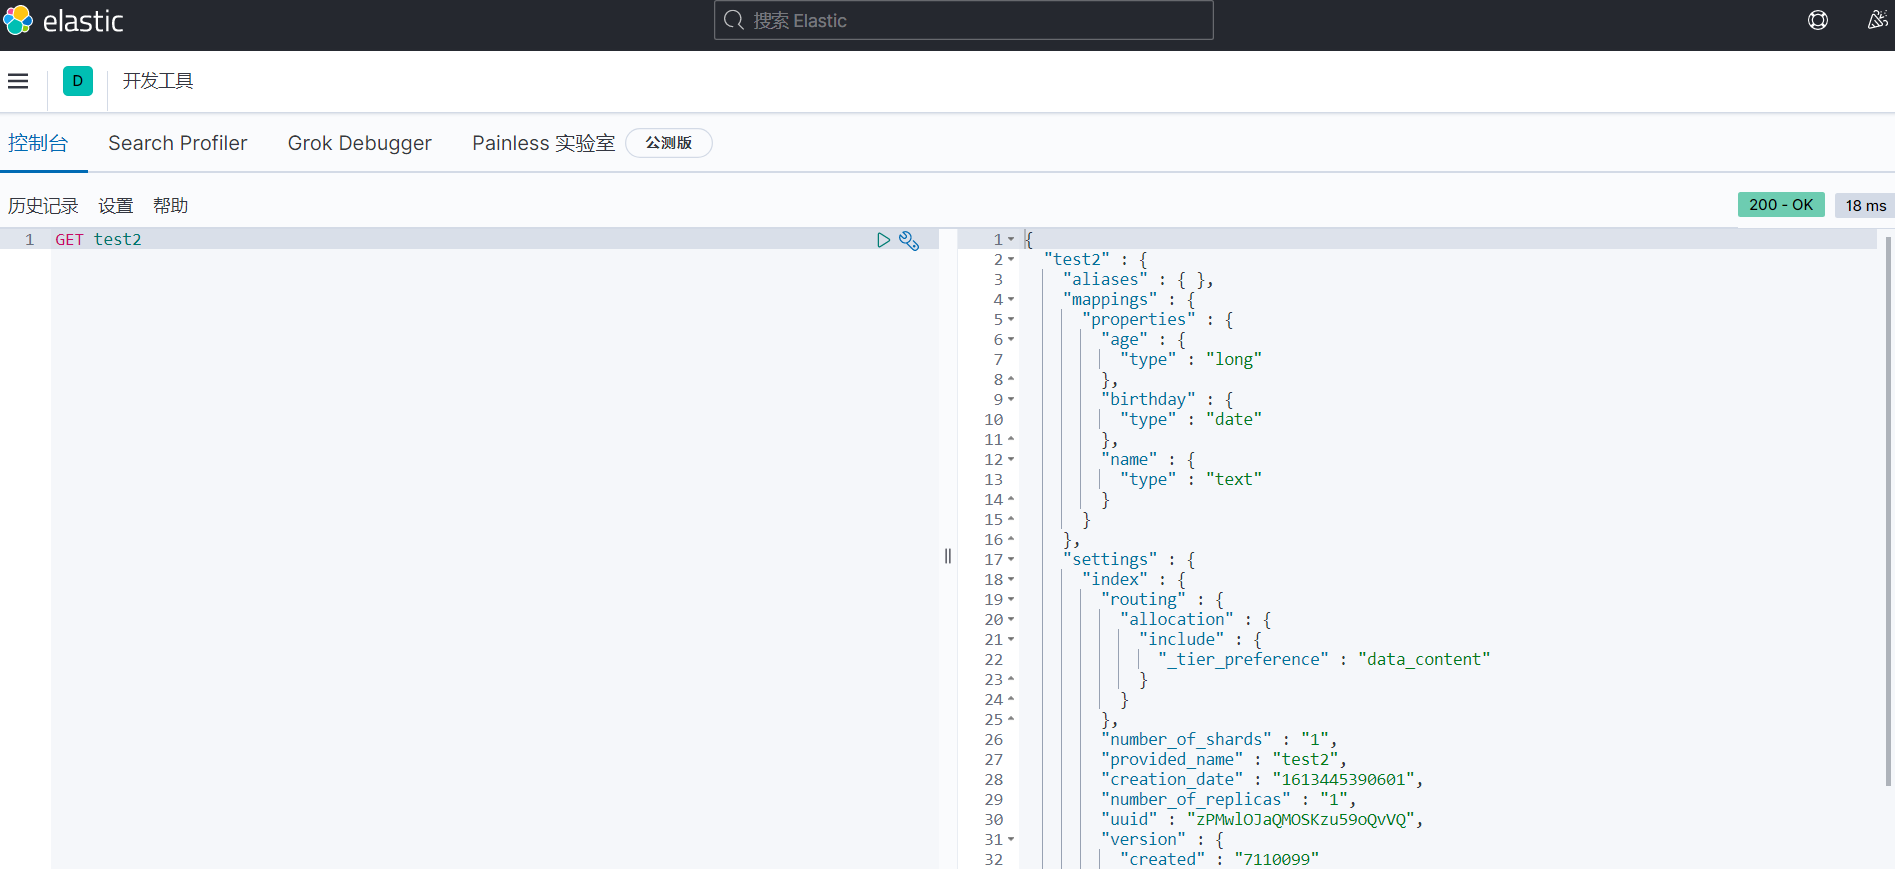Click the 18 ms response time badge
Image resolution: width=1895 pixels, height=869 pixels.
[x=1866, y=205]
